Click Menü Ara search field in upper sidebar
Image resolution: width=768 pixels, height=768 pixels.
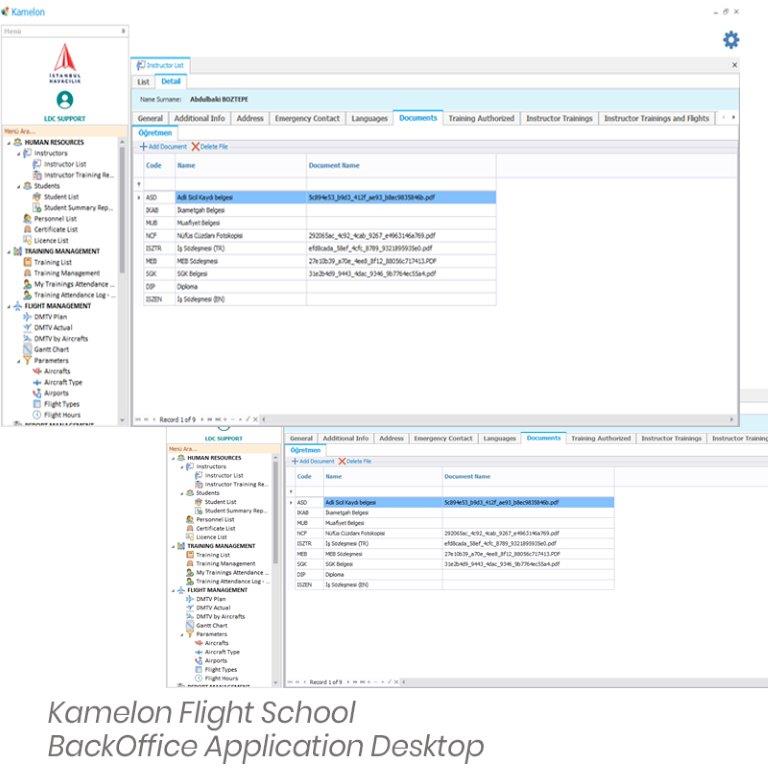tap(65, 131)
